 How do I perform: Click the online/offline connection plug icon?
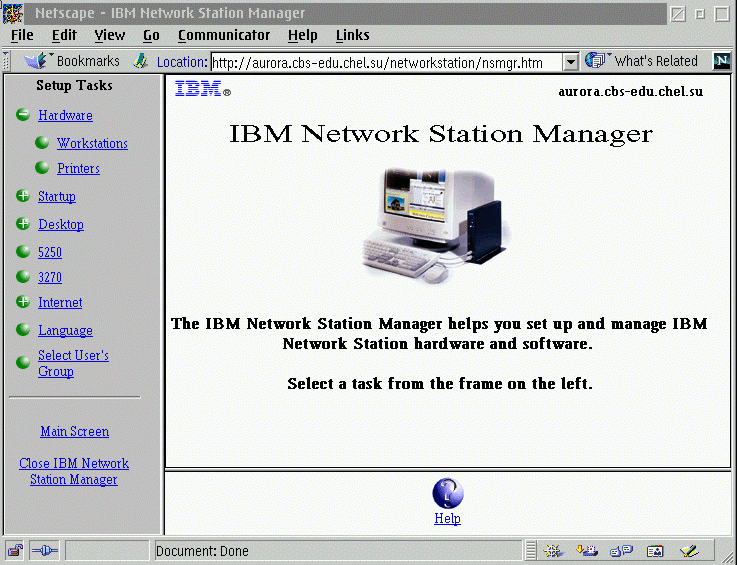coord(45,550)
